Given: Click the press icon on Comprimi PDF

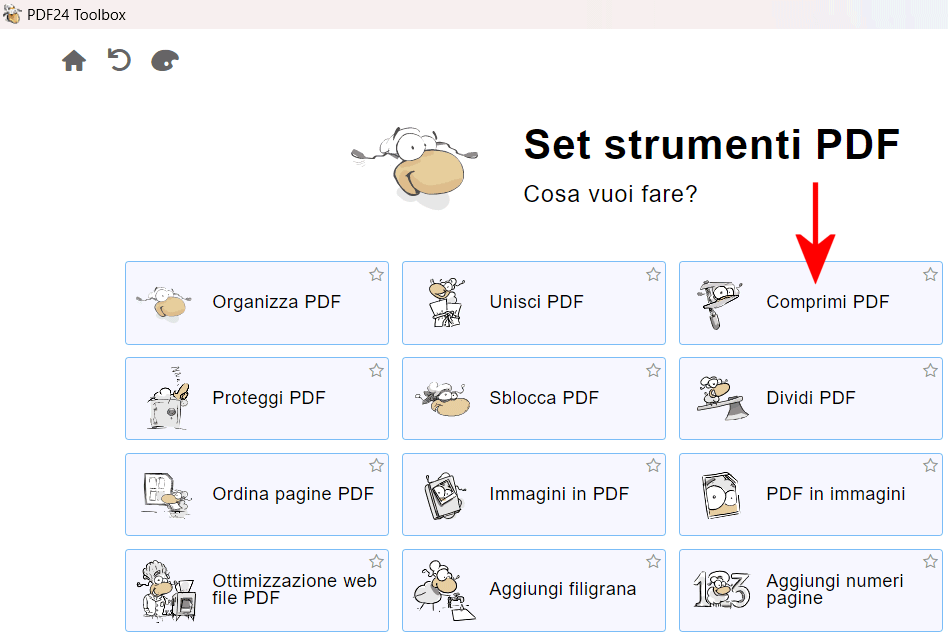Looking at the screenshot, I should [x=719, y=304].
